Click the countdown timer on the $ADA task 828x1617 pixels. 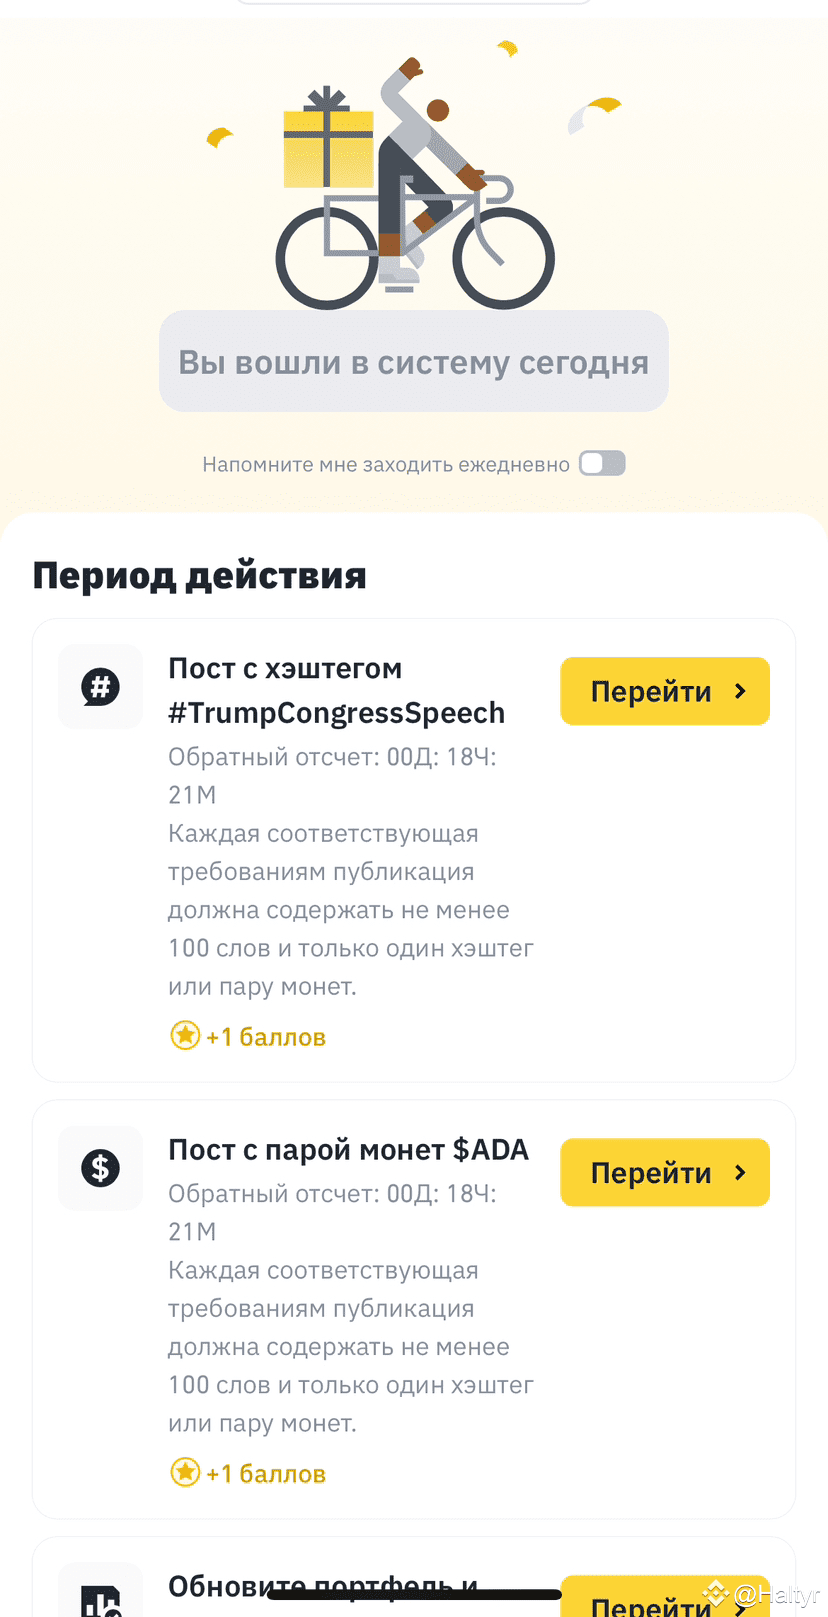(332, 1212)
